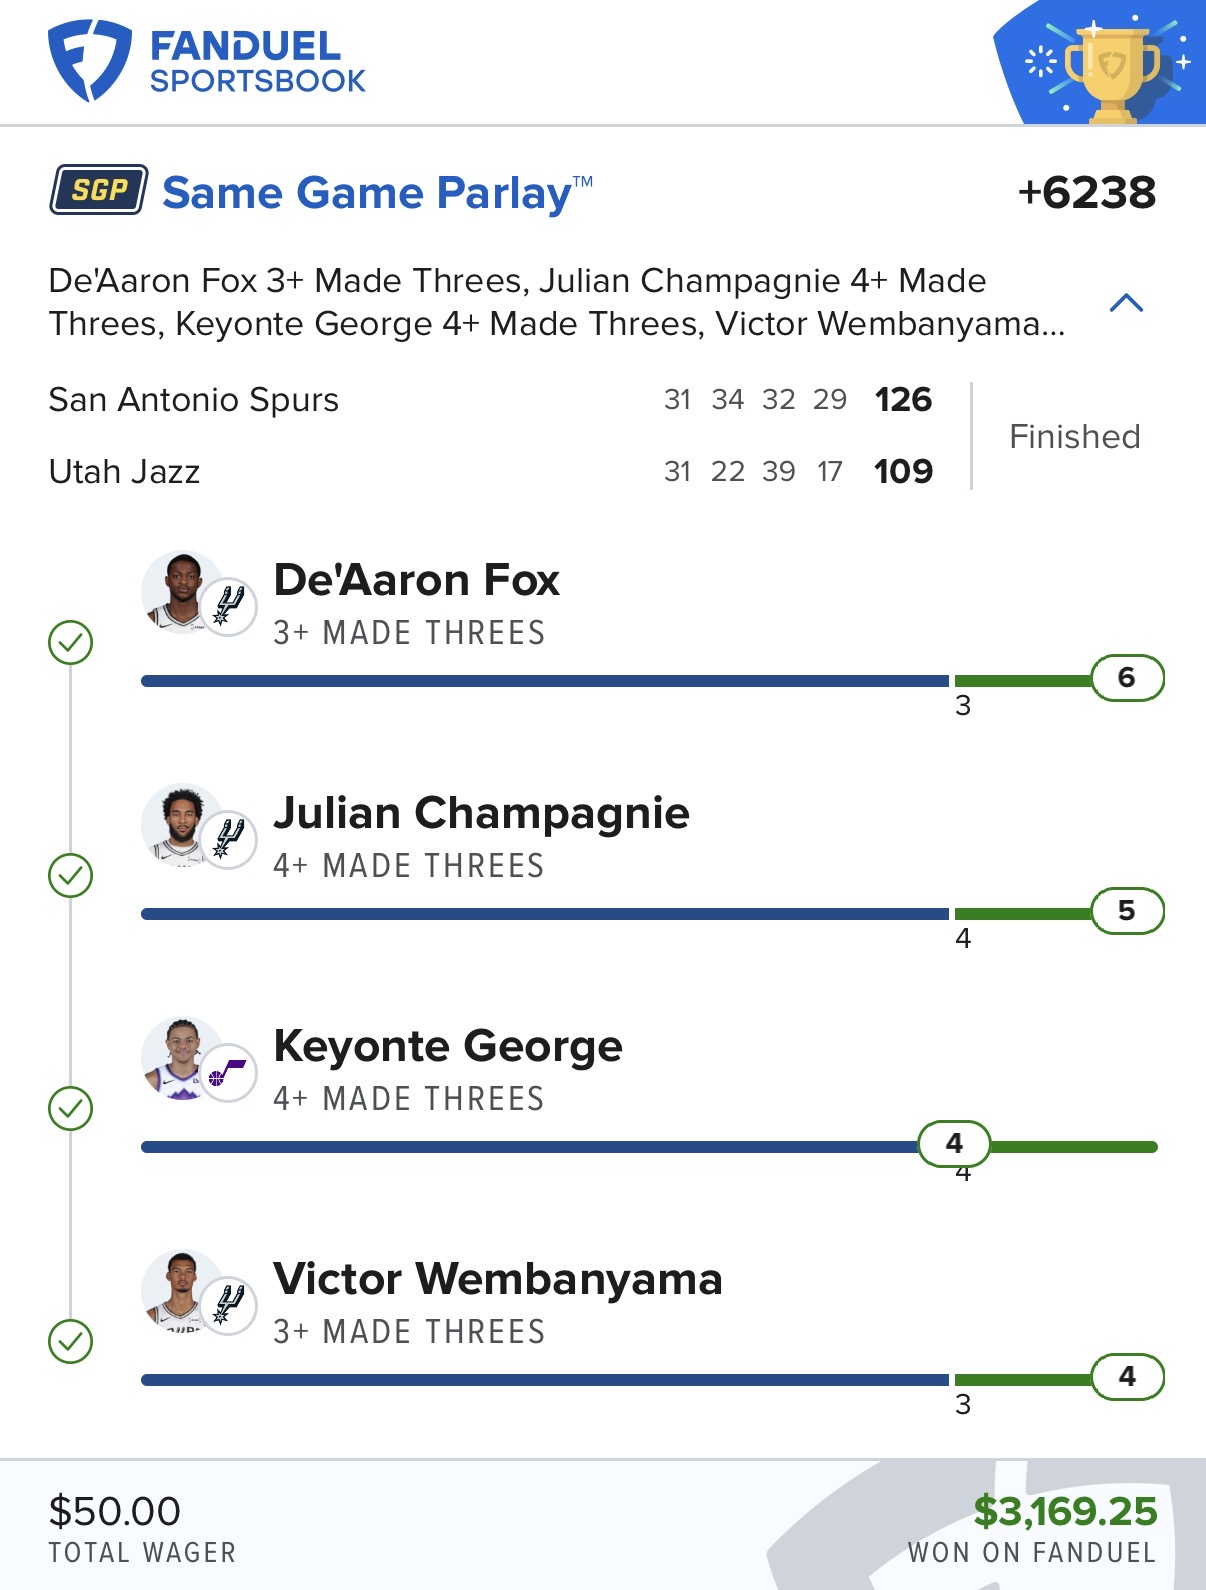
Task: Tap De'Aaron Fox's player headshot
Action: pos(182,591)
